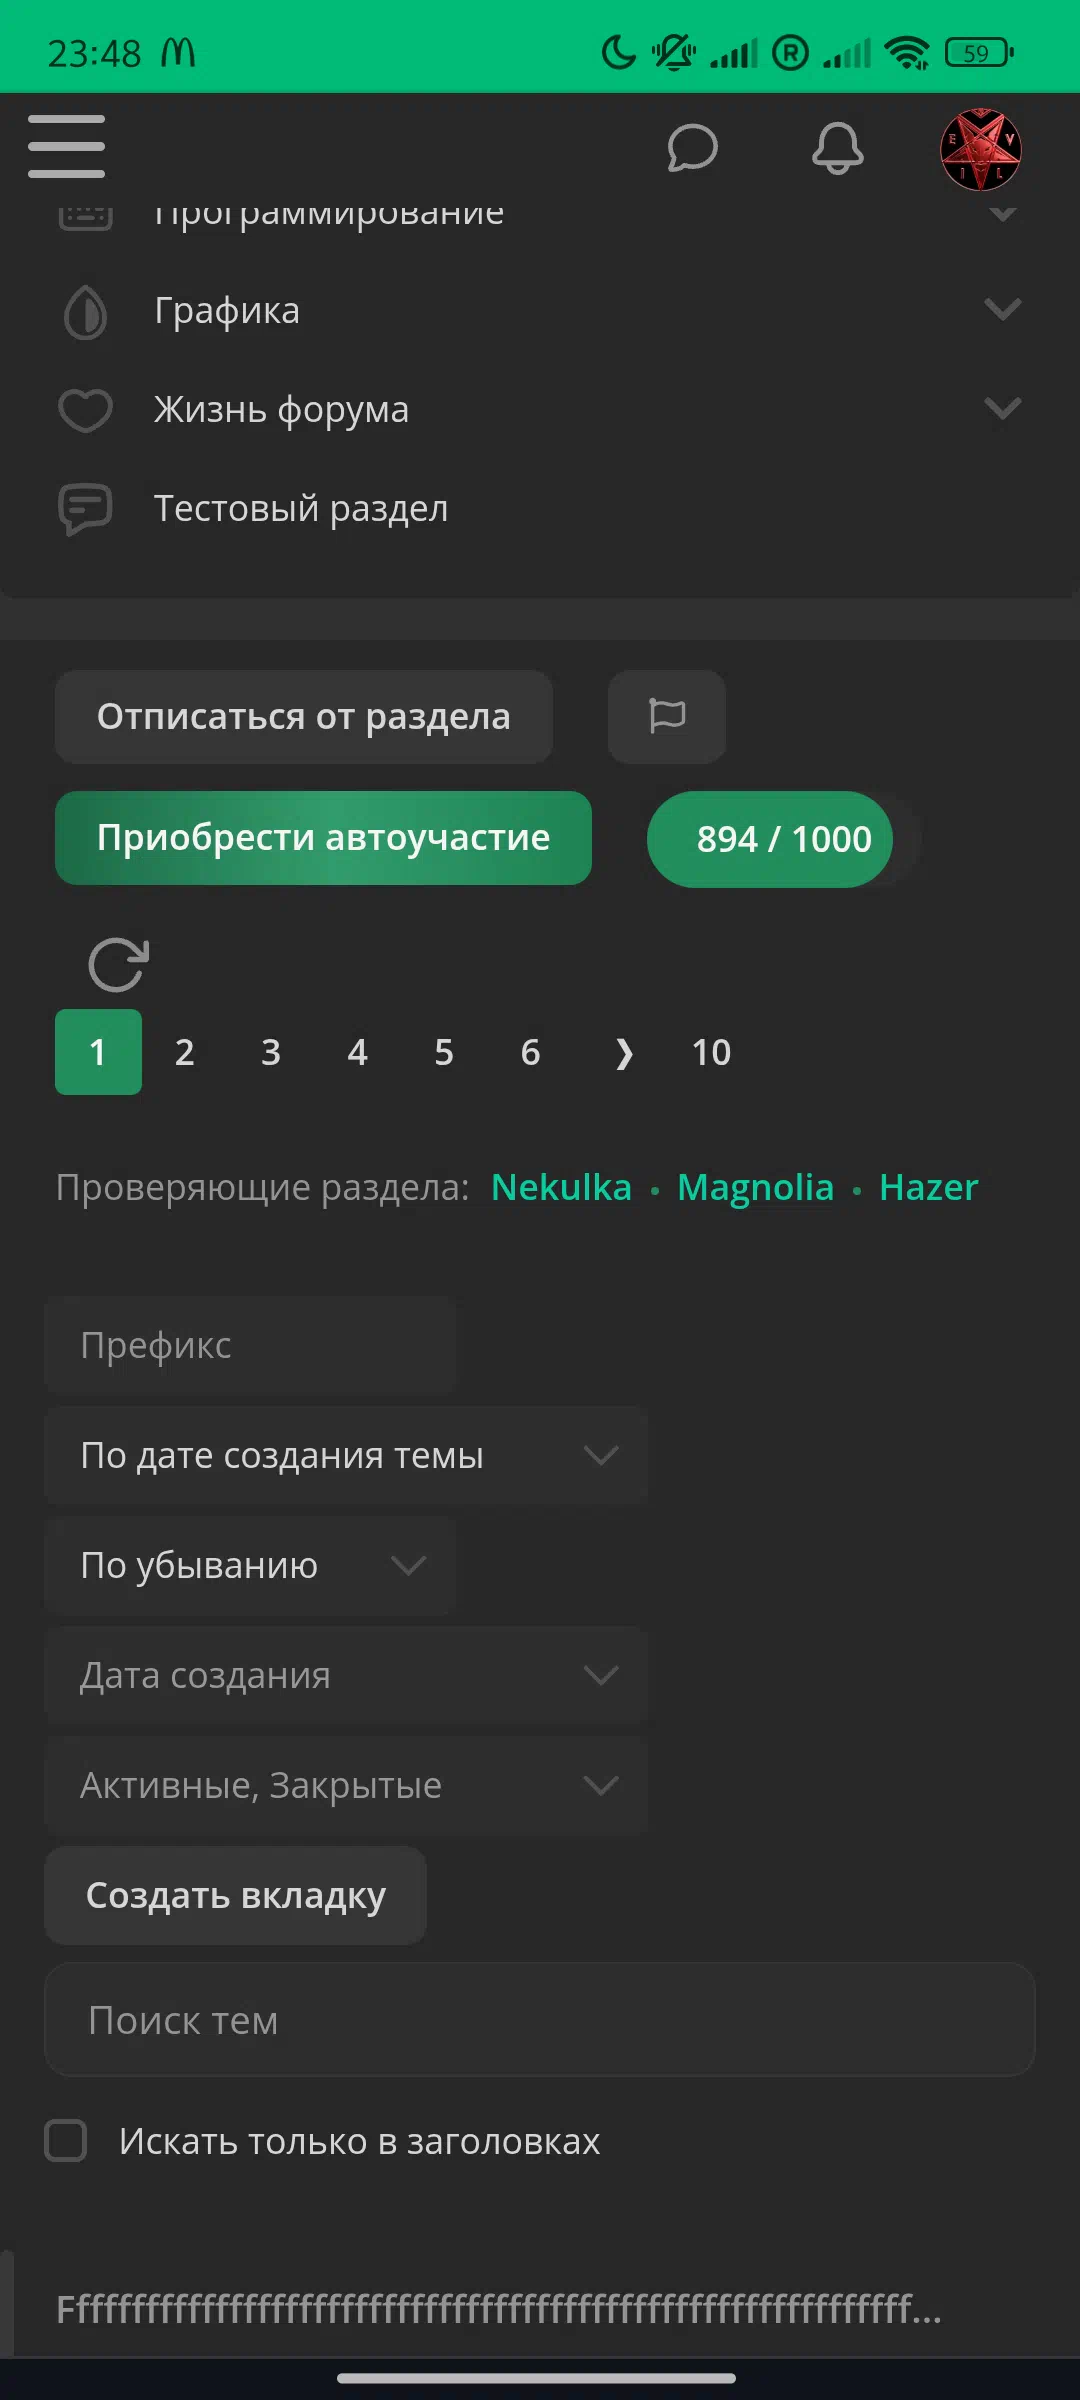
Task: Open the user profile avatar
Action: point(980,149)
